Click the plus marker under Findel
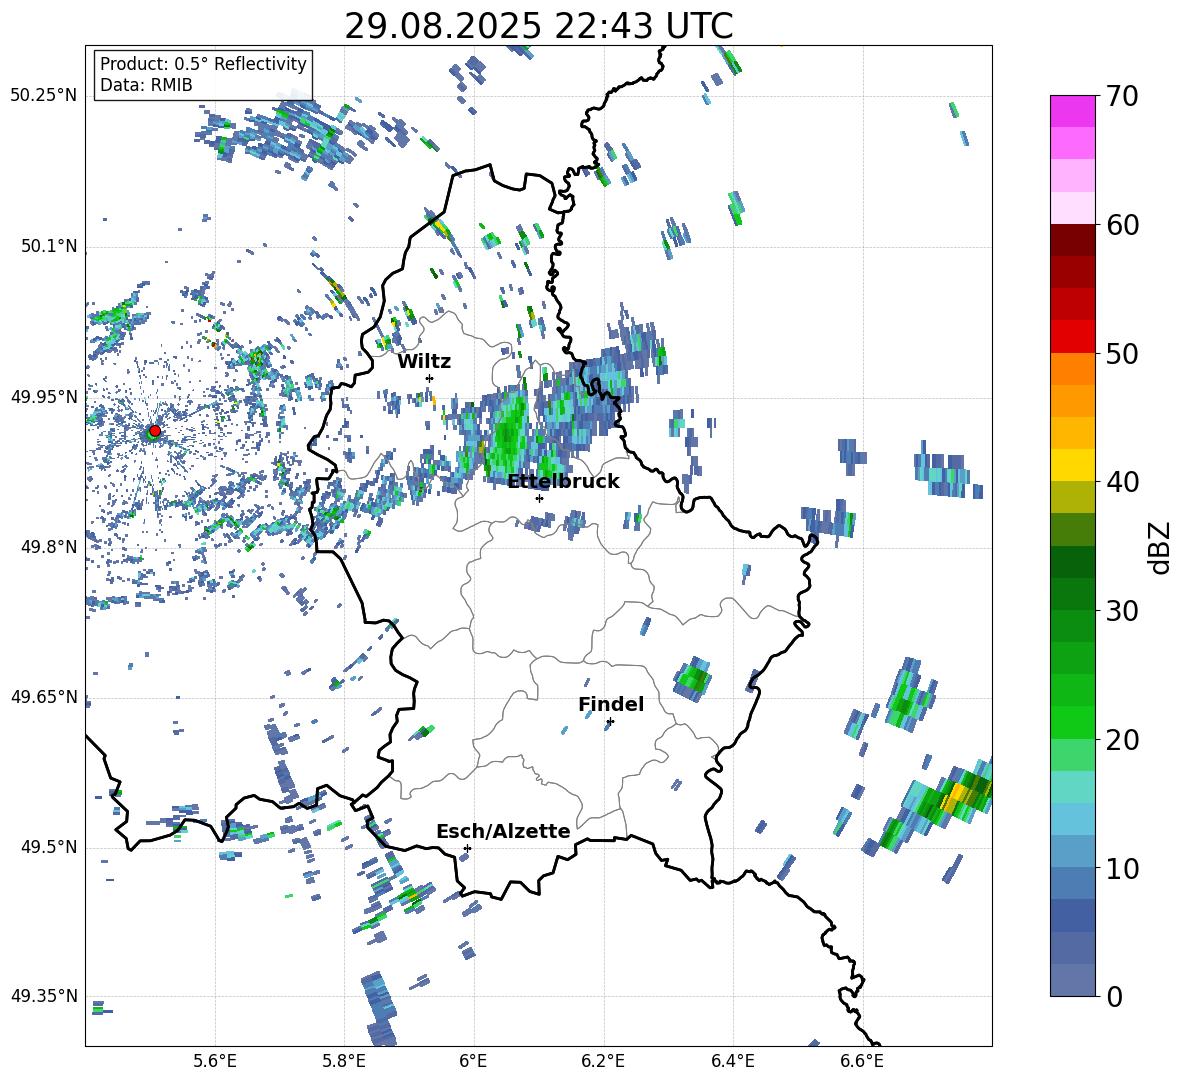 [x=610, y=722]
